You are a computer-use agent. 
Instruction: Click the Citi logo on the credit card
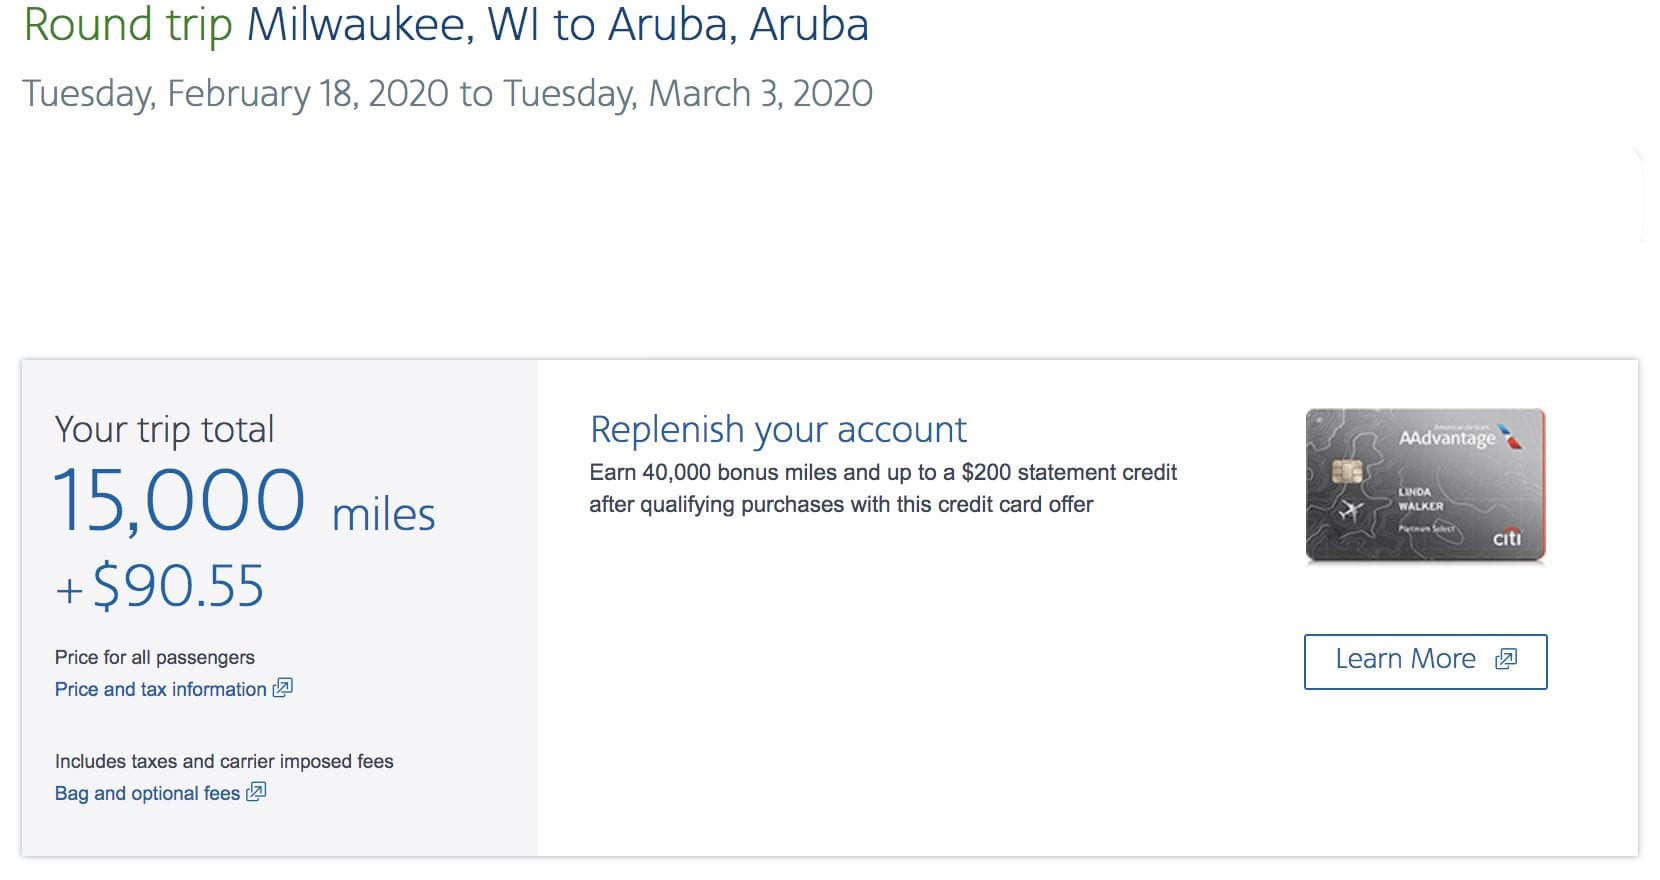point(1506,539)
